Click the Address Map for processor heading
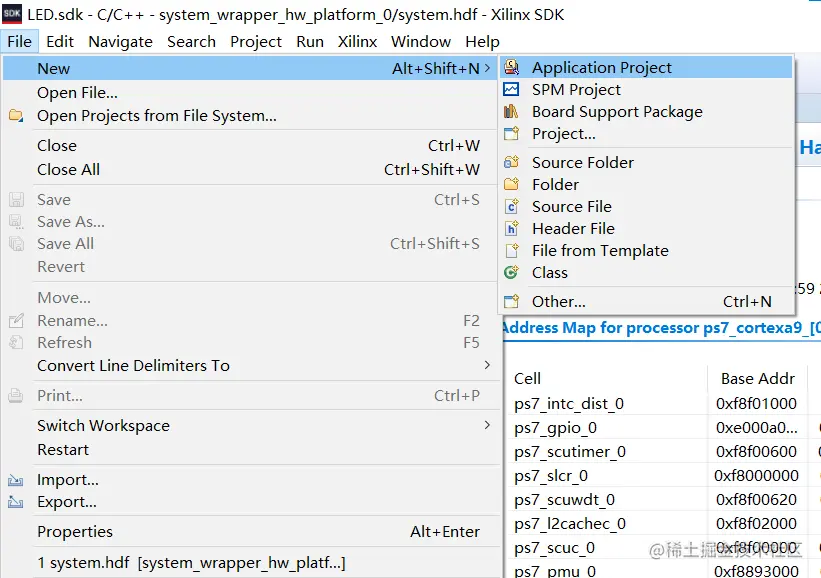 tap(661, 328)
